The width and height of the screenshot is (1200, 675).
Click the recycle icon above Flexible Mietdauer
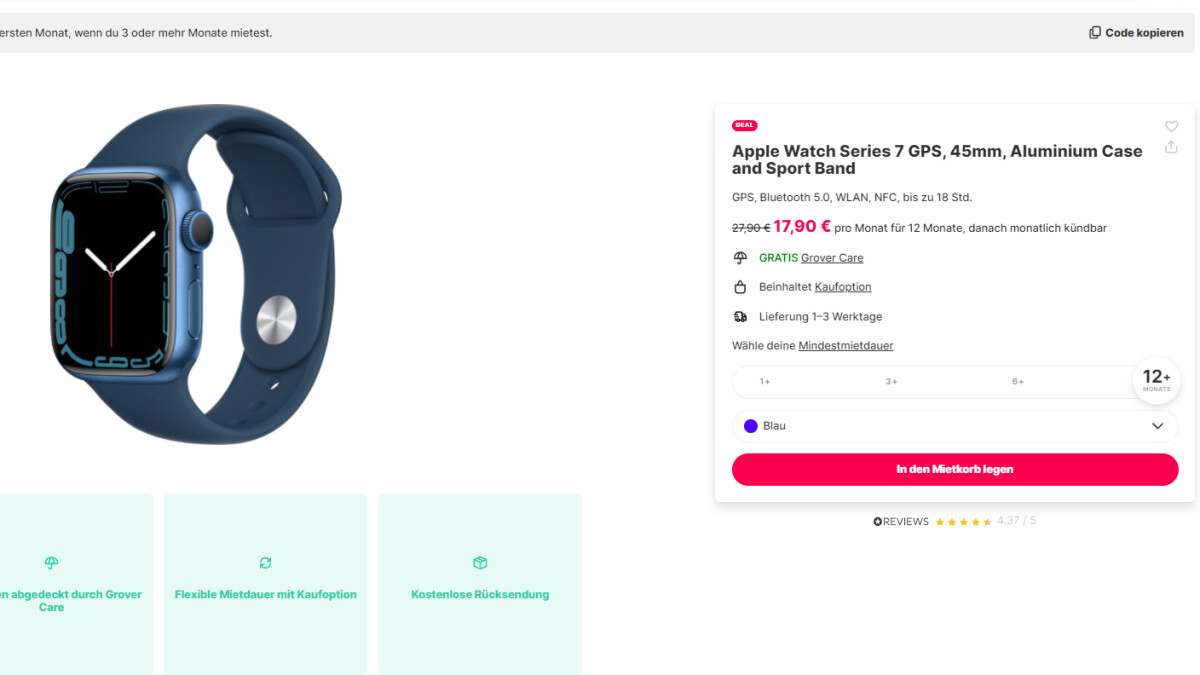[x=264, y=563]
